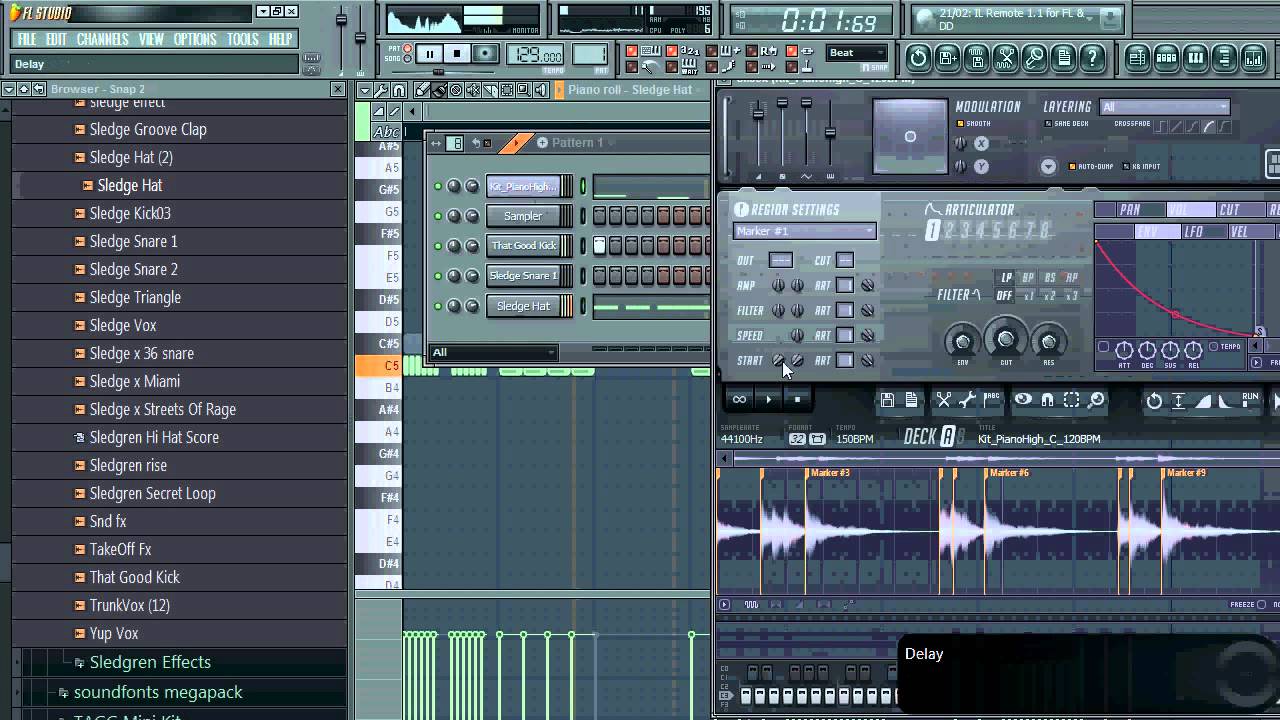Enable the TEMPO checkbox in envelope
This screenshot has width=1280, height=720.
pyautogui.click(x=1213, y=347)
